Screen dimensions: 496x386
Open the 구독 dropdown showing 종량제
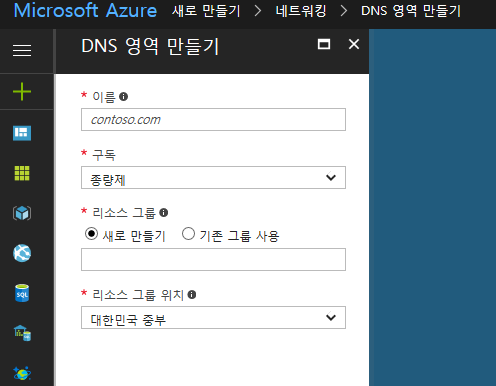click(213, 178)
